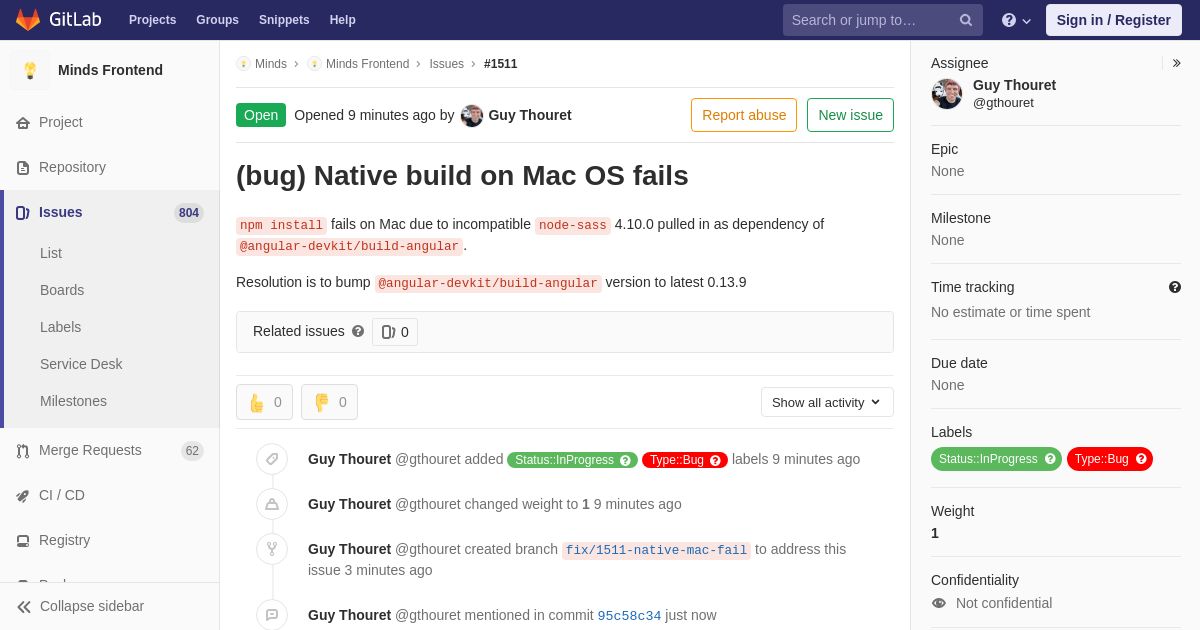This screenshot has width=1200, height=630.
Task: Click the Sign in / Register button
Action: (x=1113, y=20)
